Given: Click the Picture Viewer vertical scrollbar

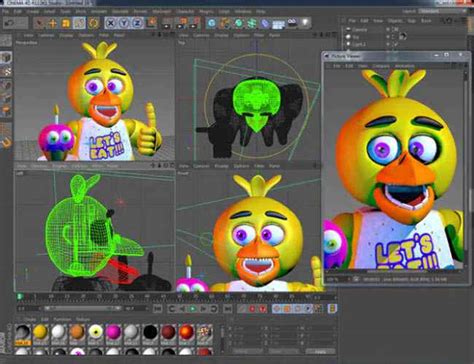Looking at the screenshot, I should (467, 167).
